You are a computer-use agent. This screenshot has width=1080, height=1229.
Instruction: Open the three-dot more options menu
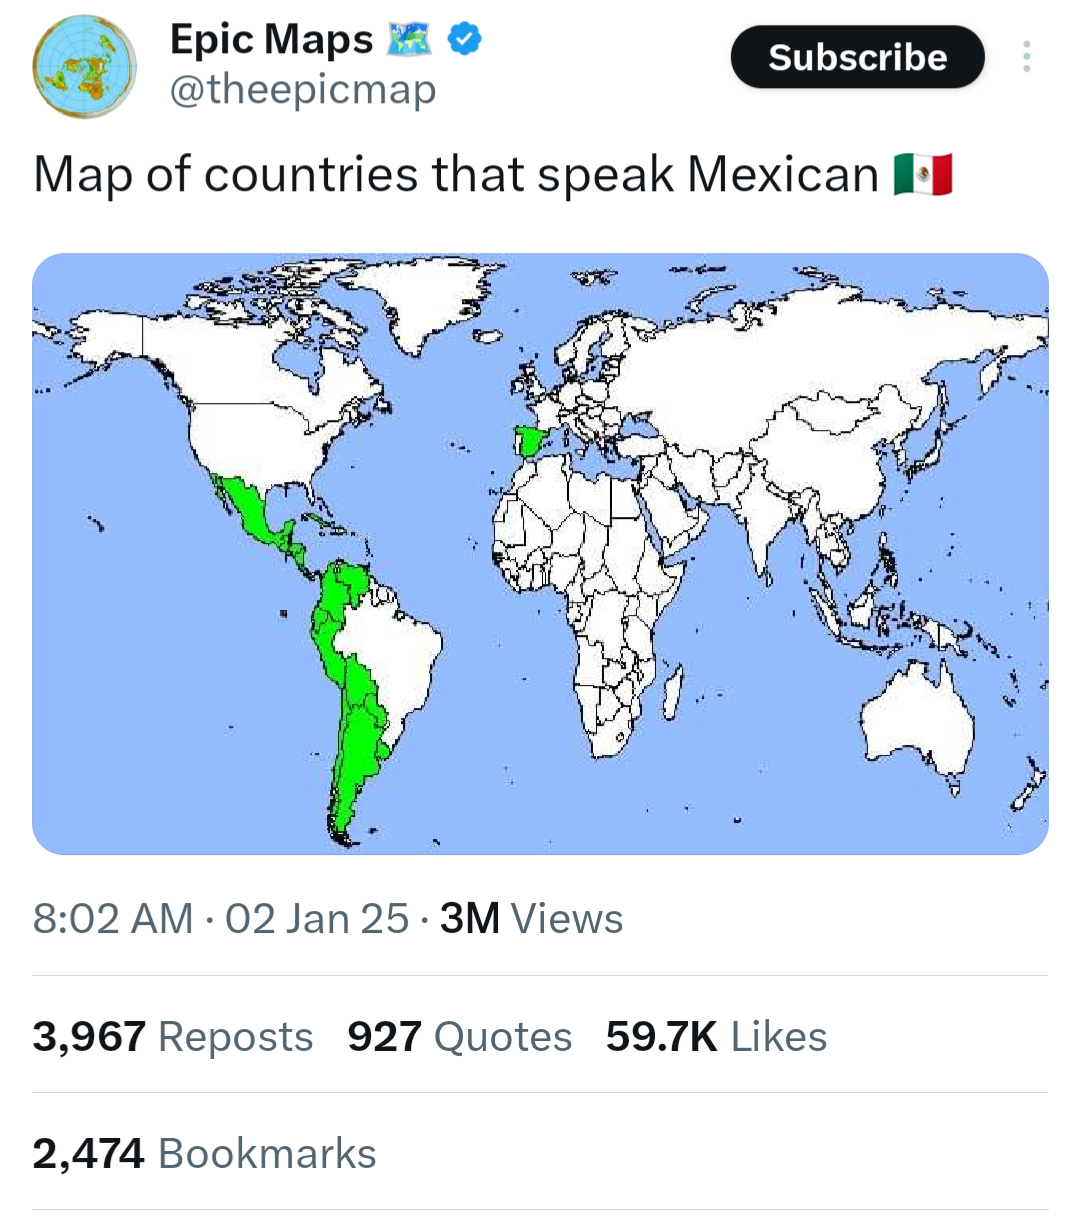(x=1026, y=57)
